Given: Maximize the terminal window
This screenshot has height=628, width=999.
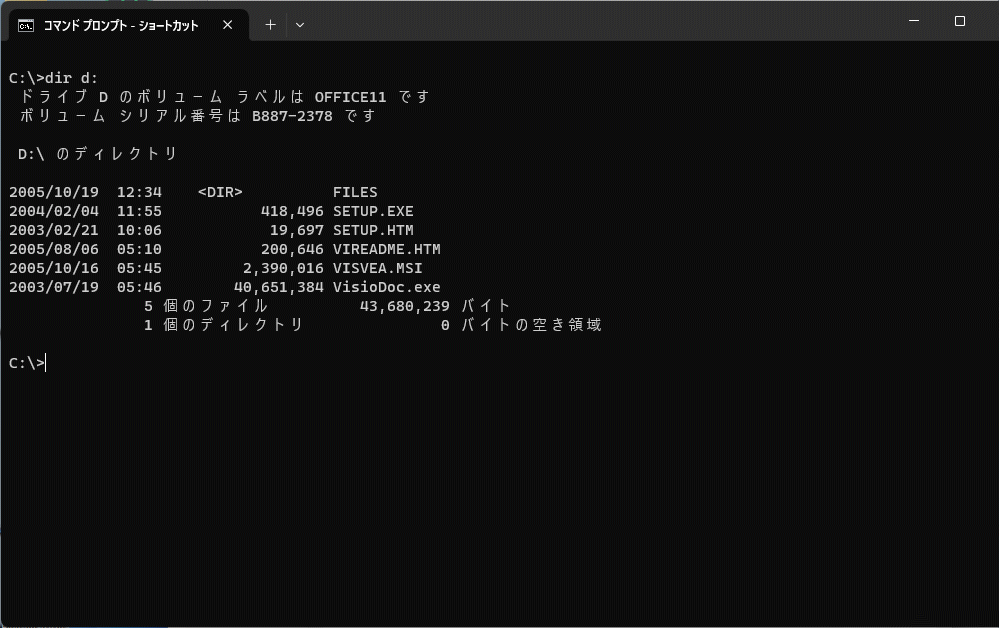Looking at the screenshot, I should [959, 21].
